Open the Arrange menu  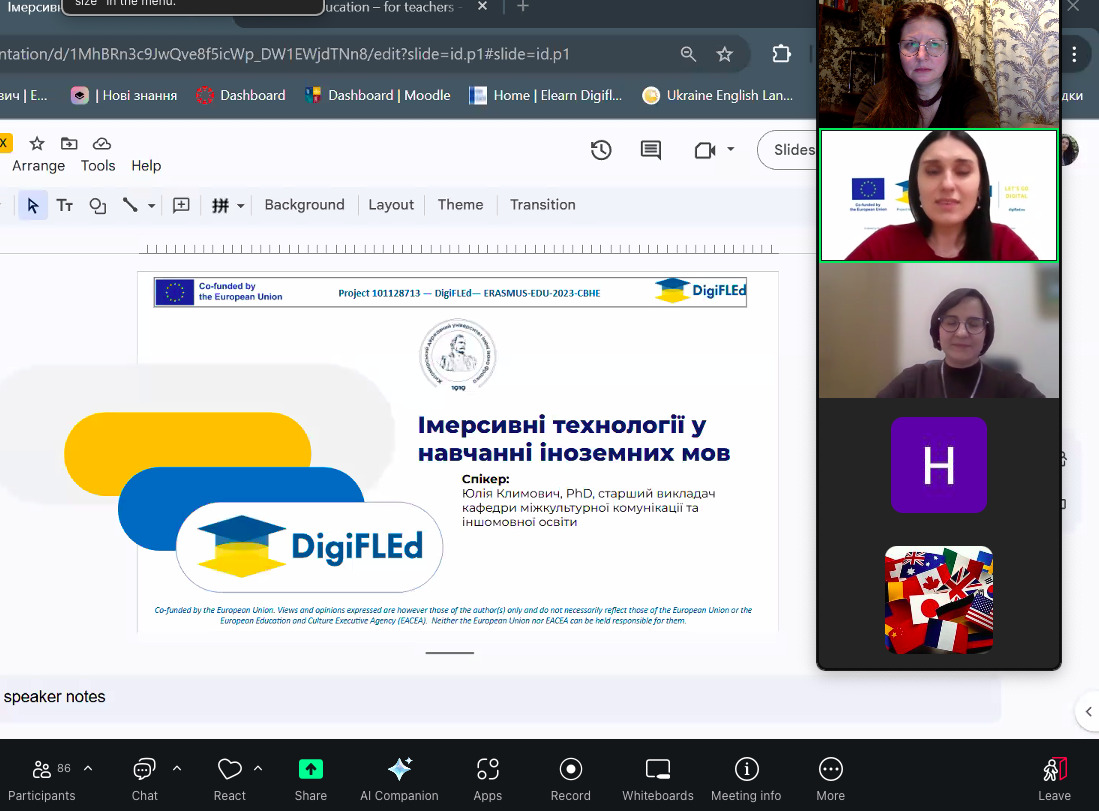click(38, 166)
